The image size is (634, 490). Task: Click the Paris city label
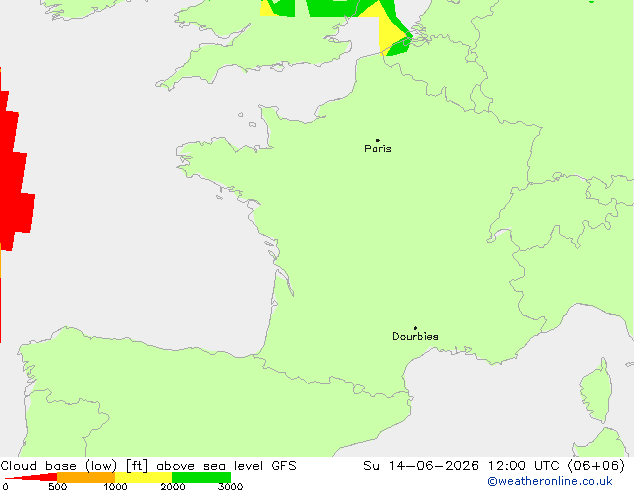pos(378,149)
